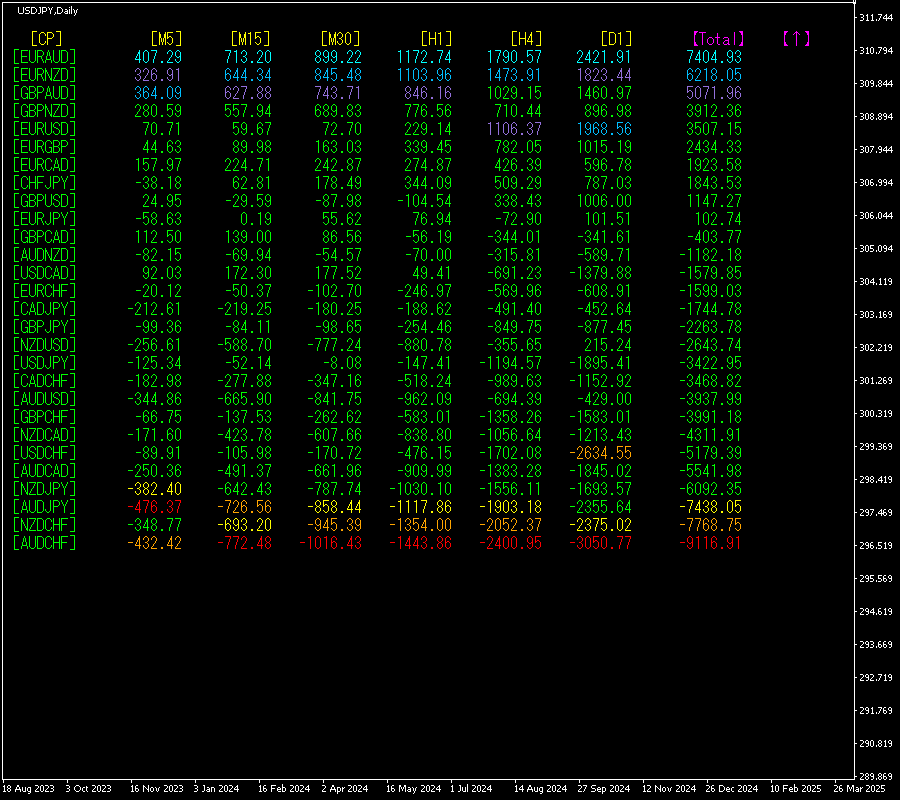Select the [GBPAUD] pair label
The height and width of the screenshot is (800, 900).
(44, 93)
